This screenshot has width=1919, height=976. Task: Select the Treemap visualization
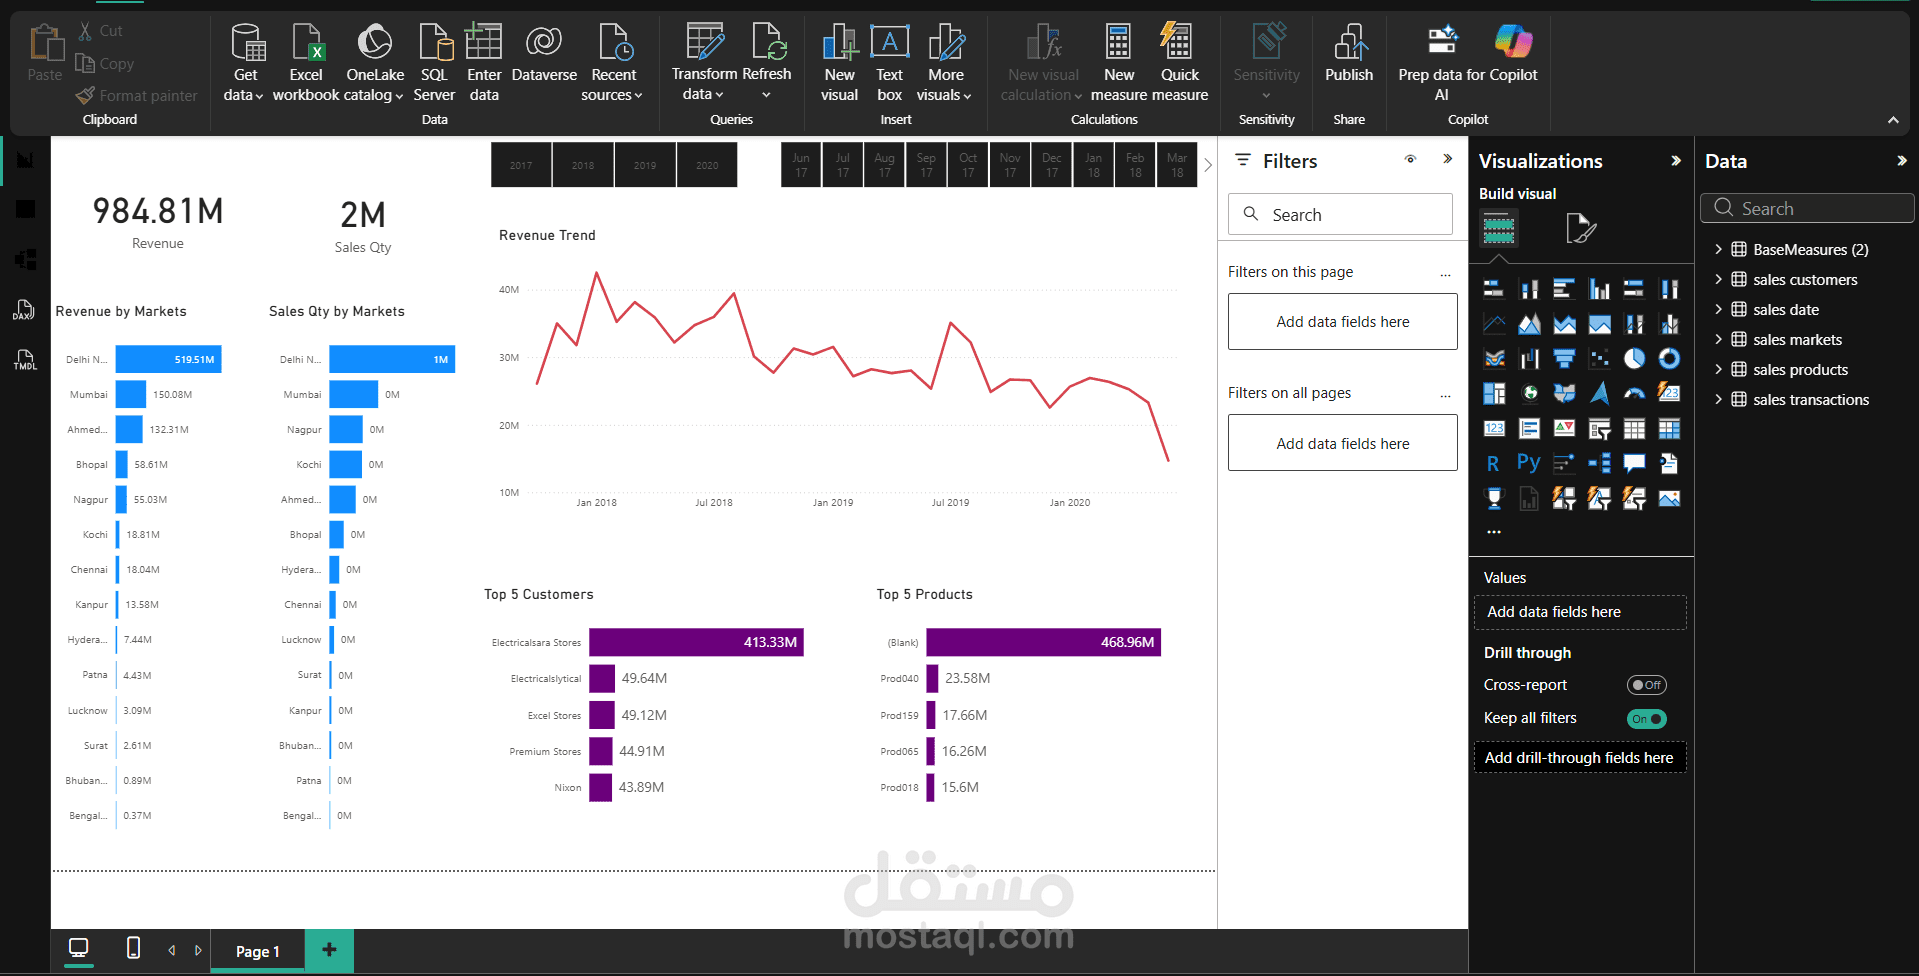[1494, 393]
